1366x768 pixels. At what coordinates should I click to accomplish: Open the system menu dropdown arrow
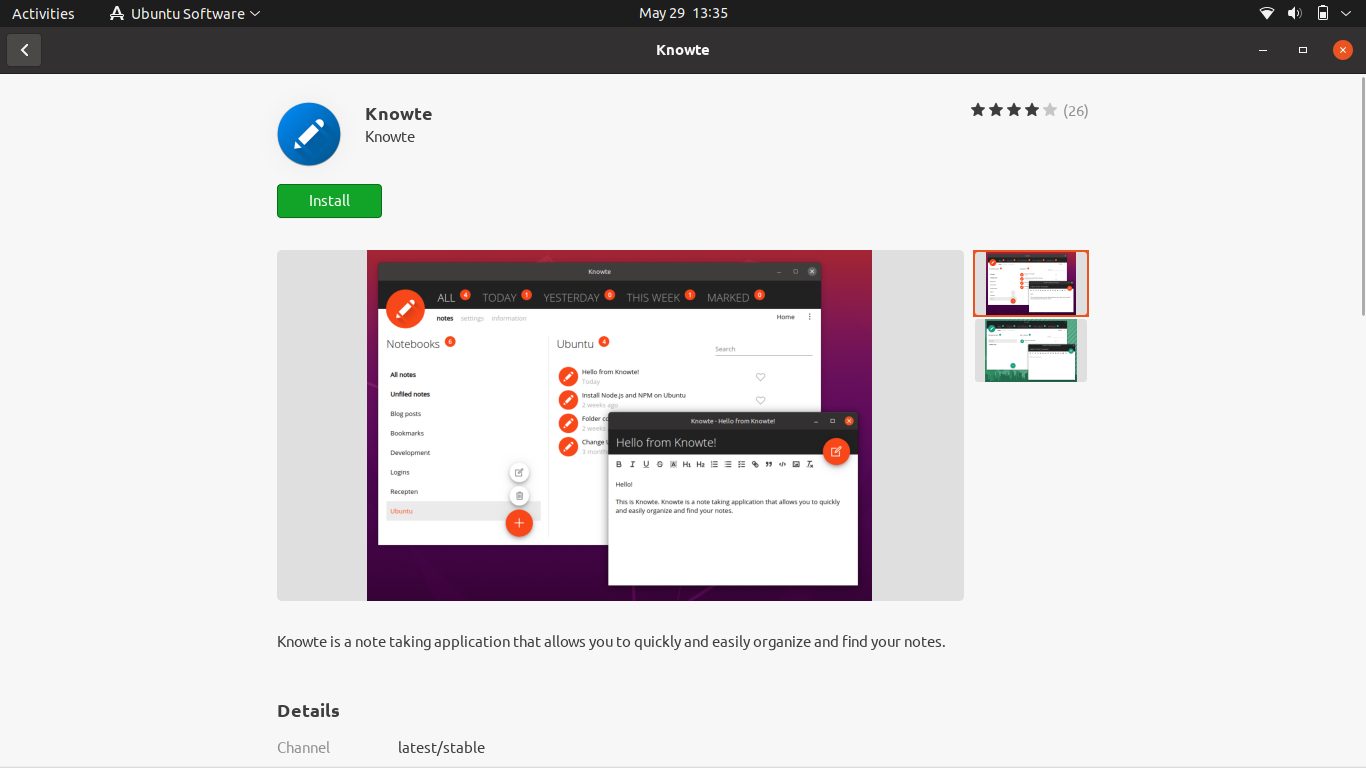coord(1347,13)
